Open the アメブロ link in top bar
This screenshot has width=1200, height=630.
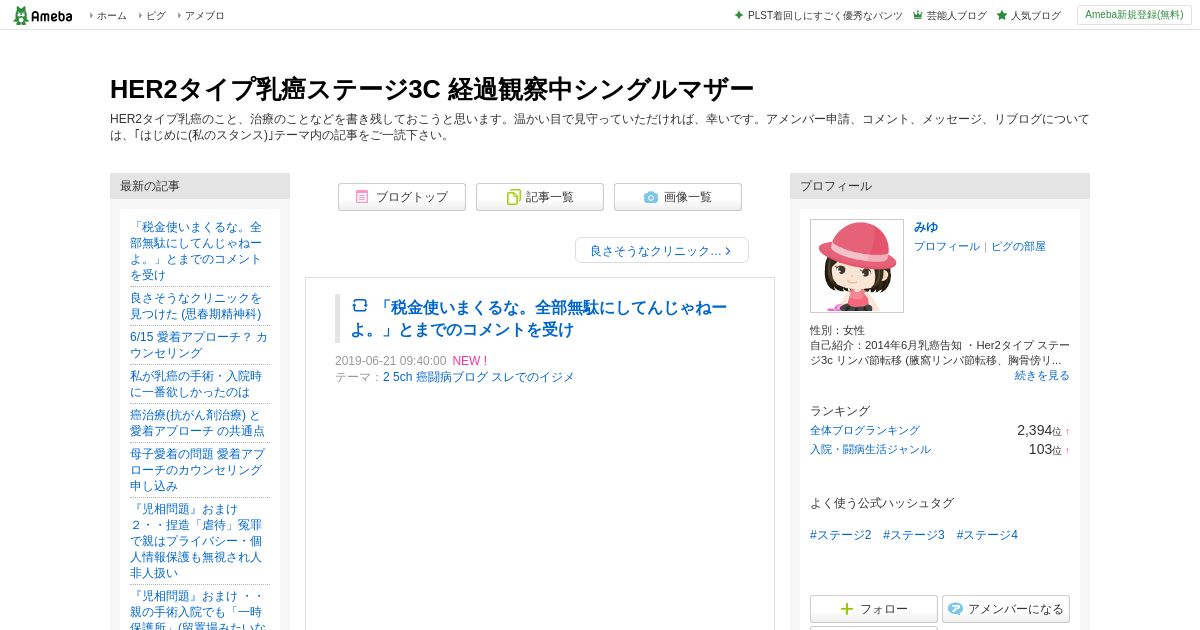tap(204, 15)
